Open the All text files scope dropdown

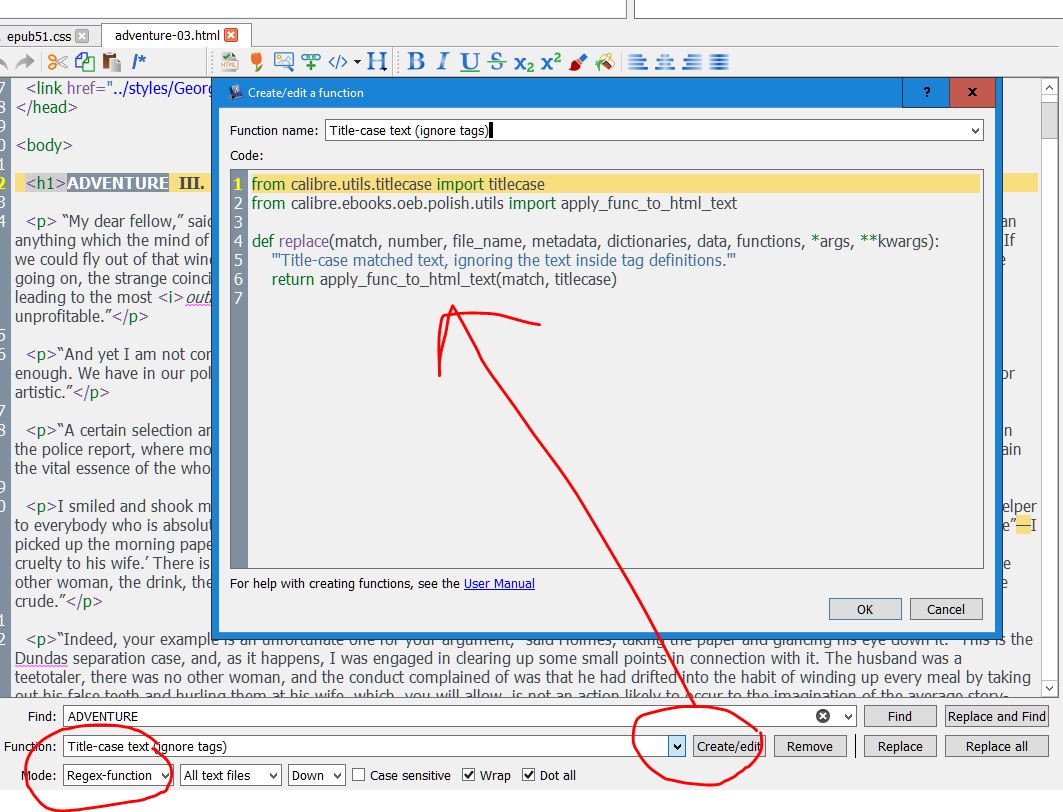[230, 775]
